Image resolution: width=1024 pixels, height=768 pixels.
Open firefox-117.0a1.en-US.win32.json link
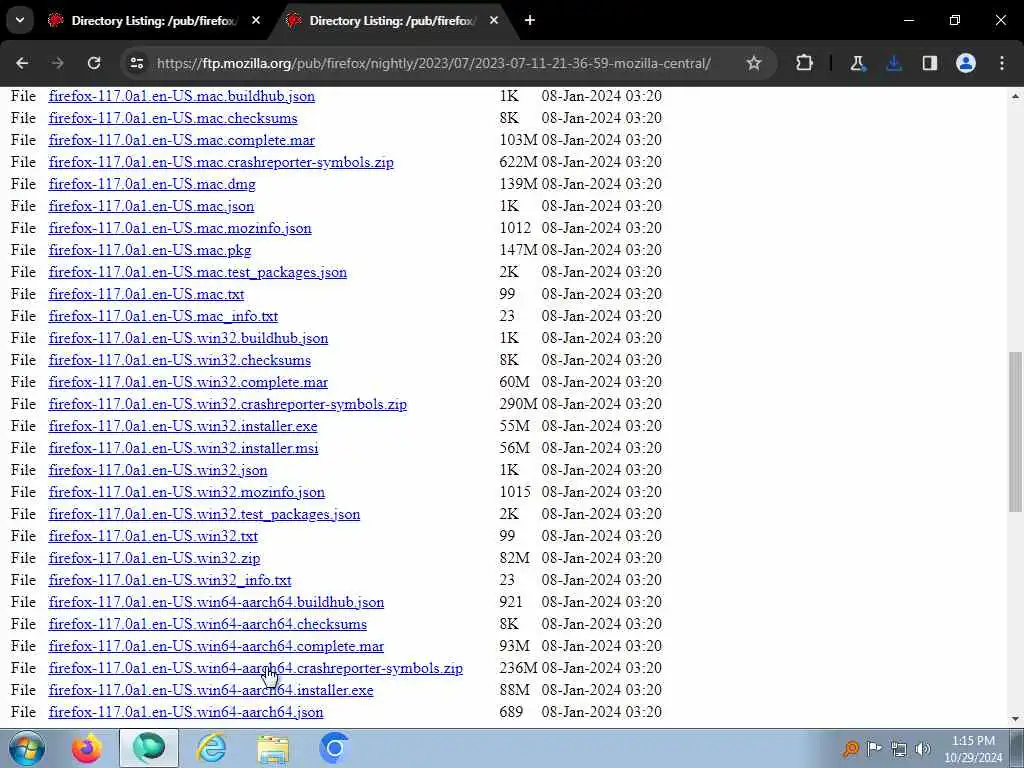tap(158, 470)
